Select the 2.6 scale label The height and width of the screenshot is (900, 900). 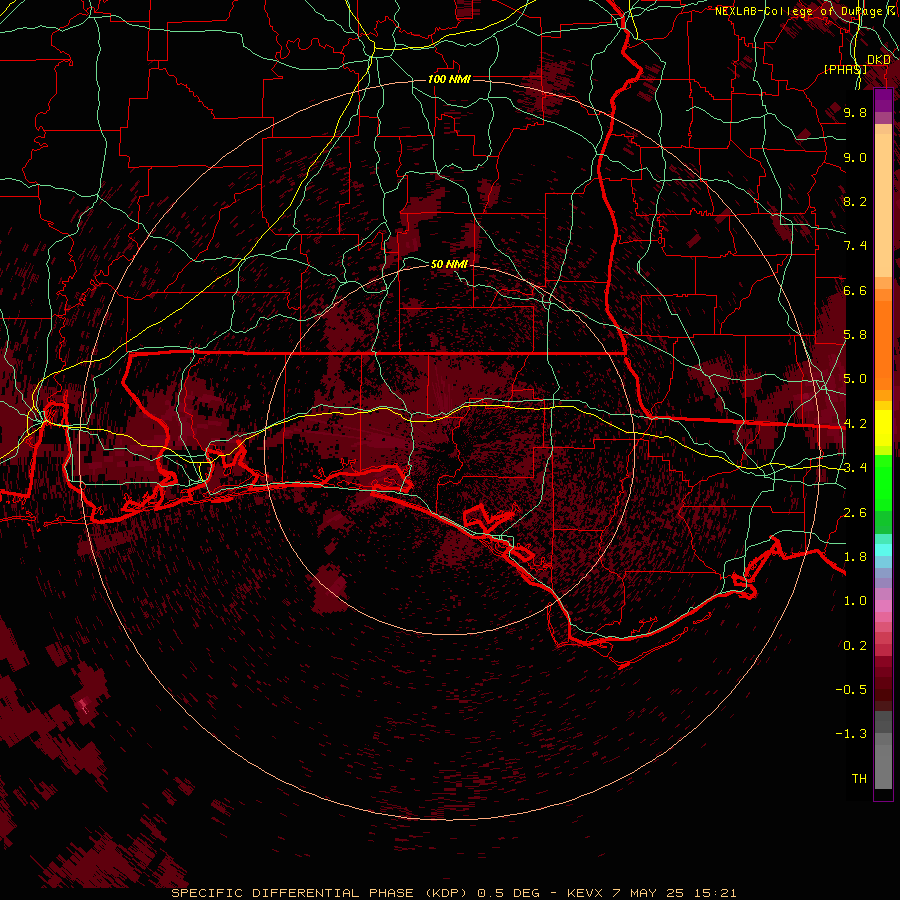coord(855,513)
